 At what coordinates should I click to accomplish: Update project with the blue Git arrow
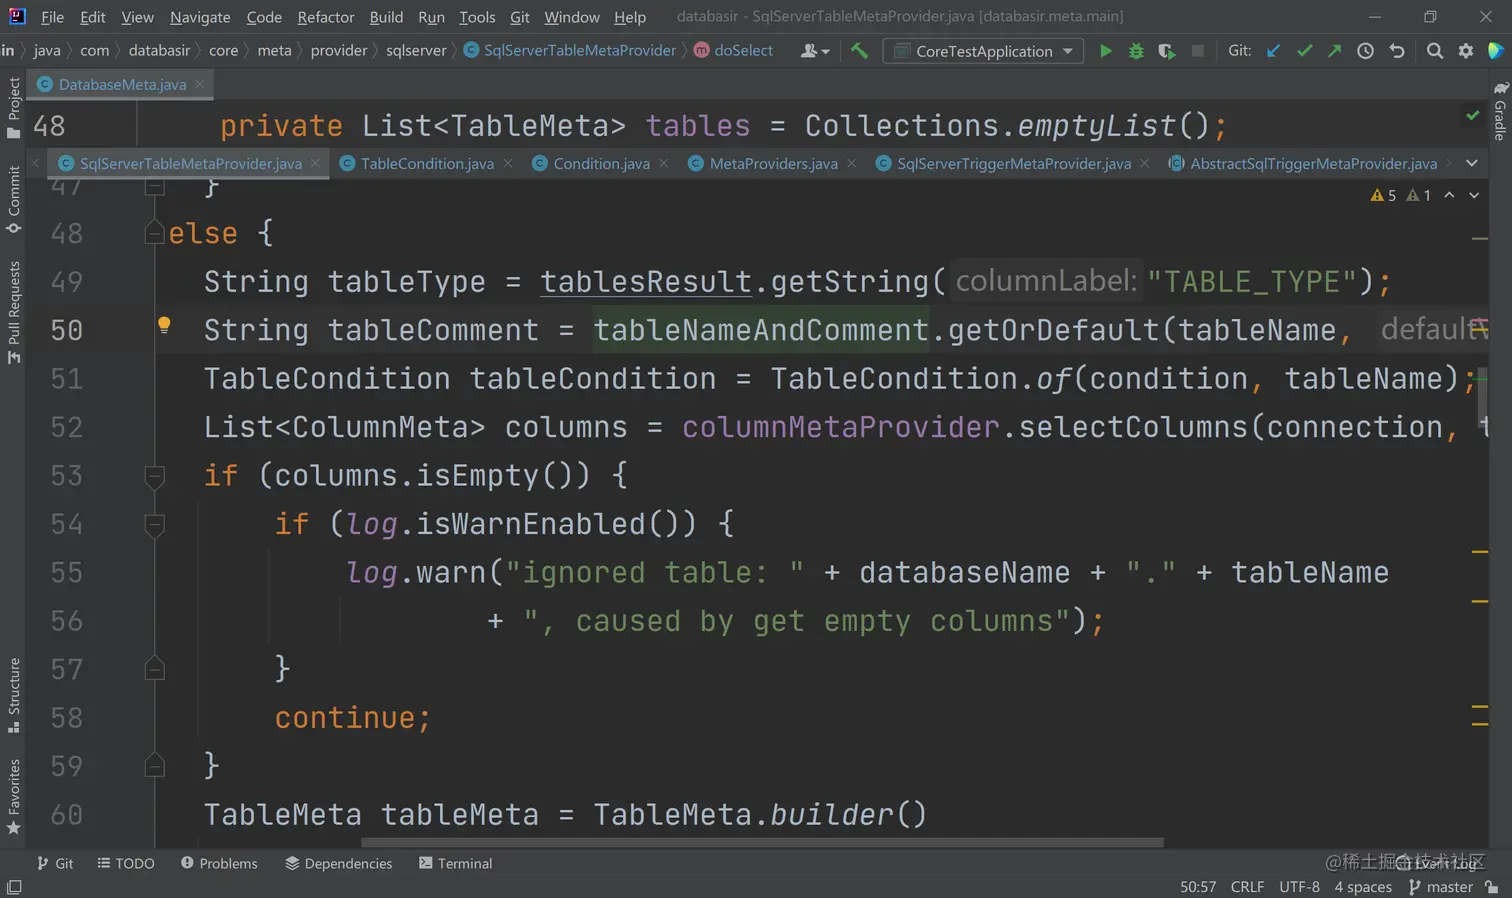(x=1273, y=51)
